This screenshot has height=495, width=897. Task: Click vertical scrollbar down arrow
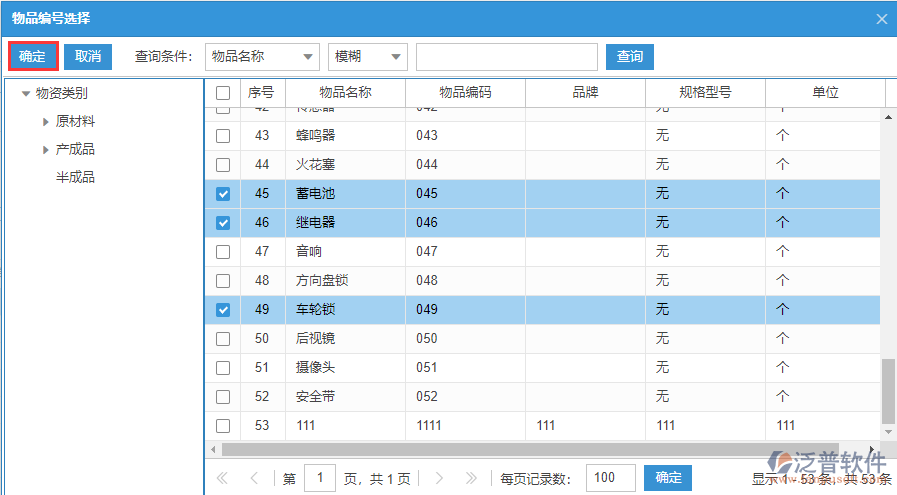(888, 432)
